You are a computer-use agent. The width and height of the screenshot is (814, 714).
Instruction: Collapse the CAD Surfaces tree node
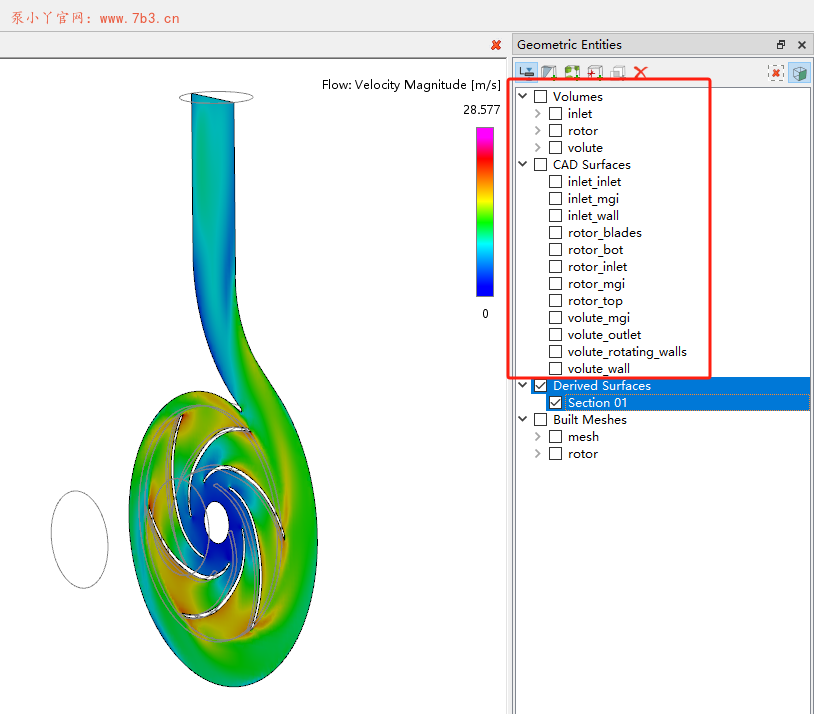pyautogui.click(x=523, y=164)
